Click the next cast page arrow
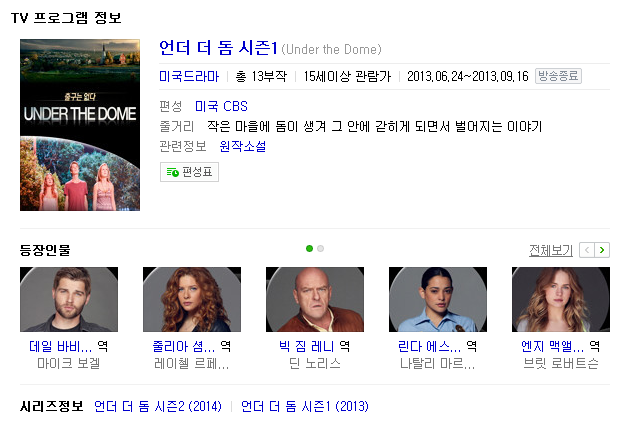This screenshot has height=421, width=628. coord(602,250)
